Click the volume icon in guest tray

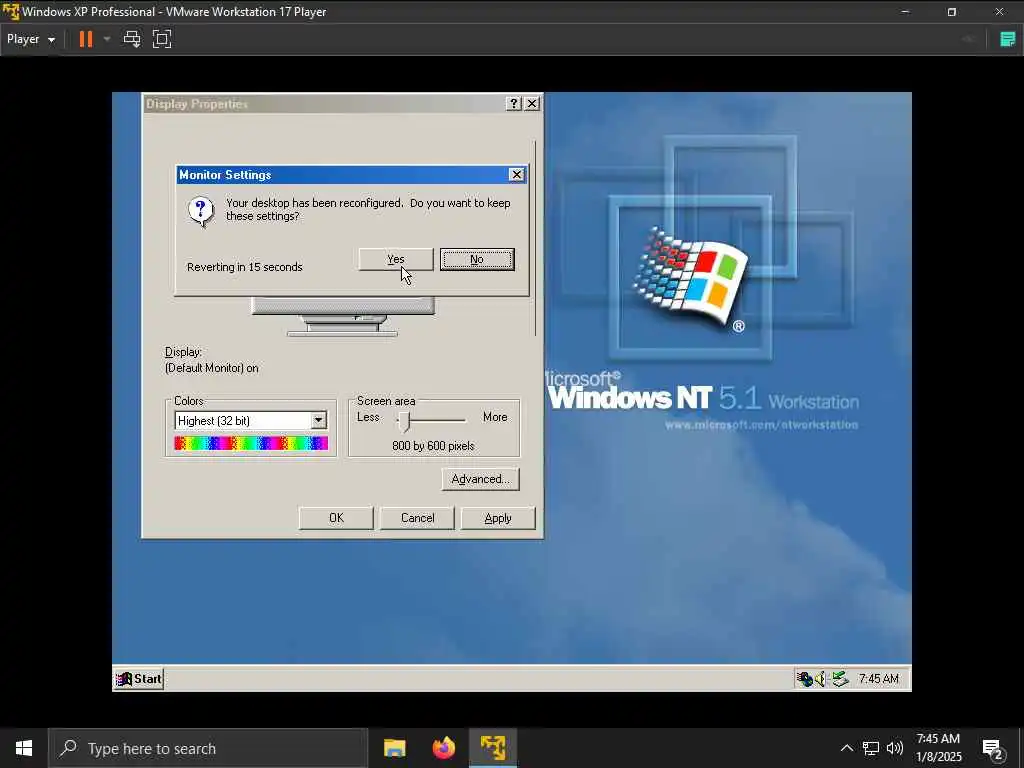click(822, 679)
